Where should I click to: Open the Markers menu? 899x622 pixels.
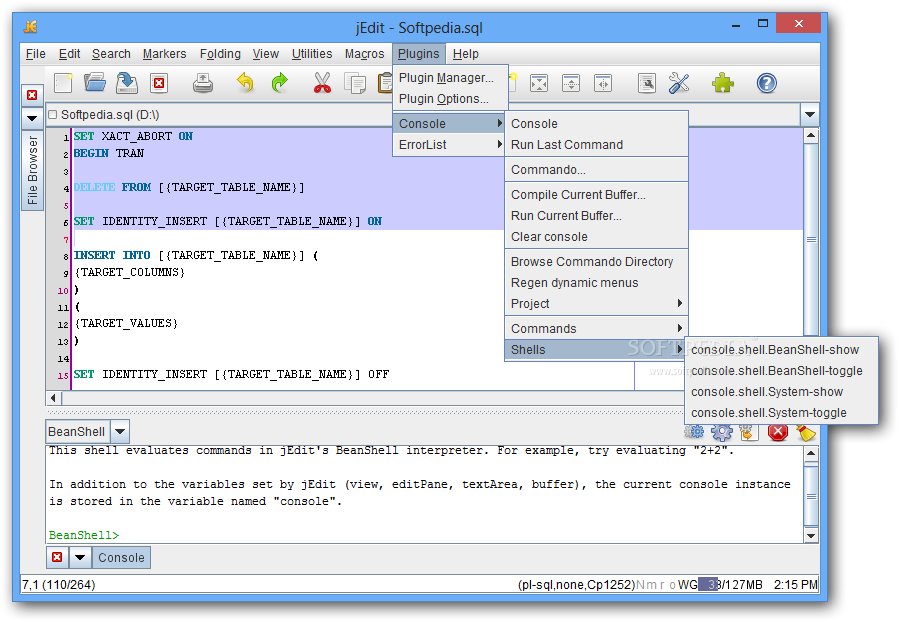click(165, 54)
